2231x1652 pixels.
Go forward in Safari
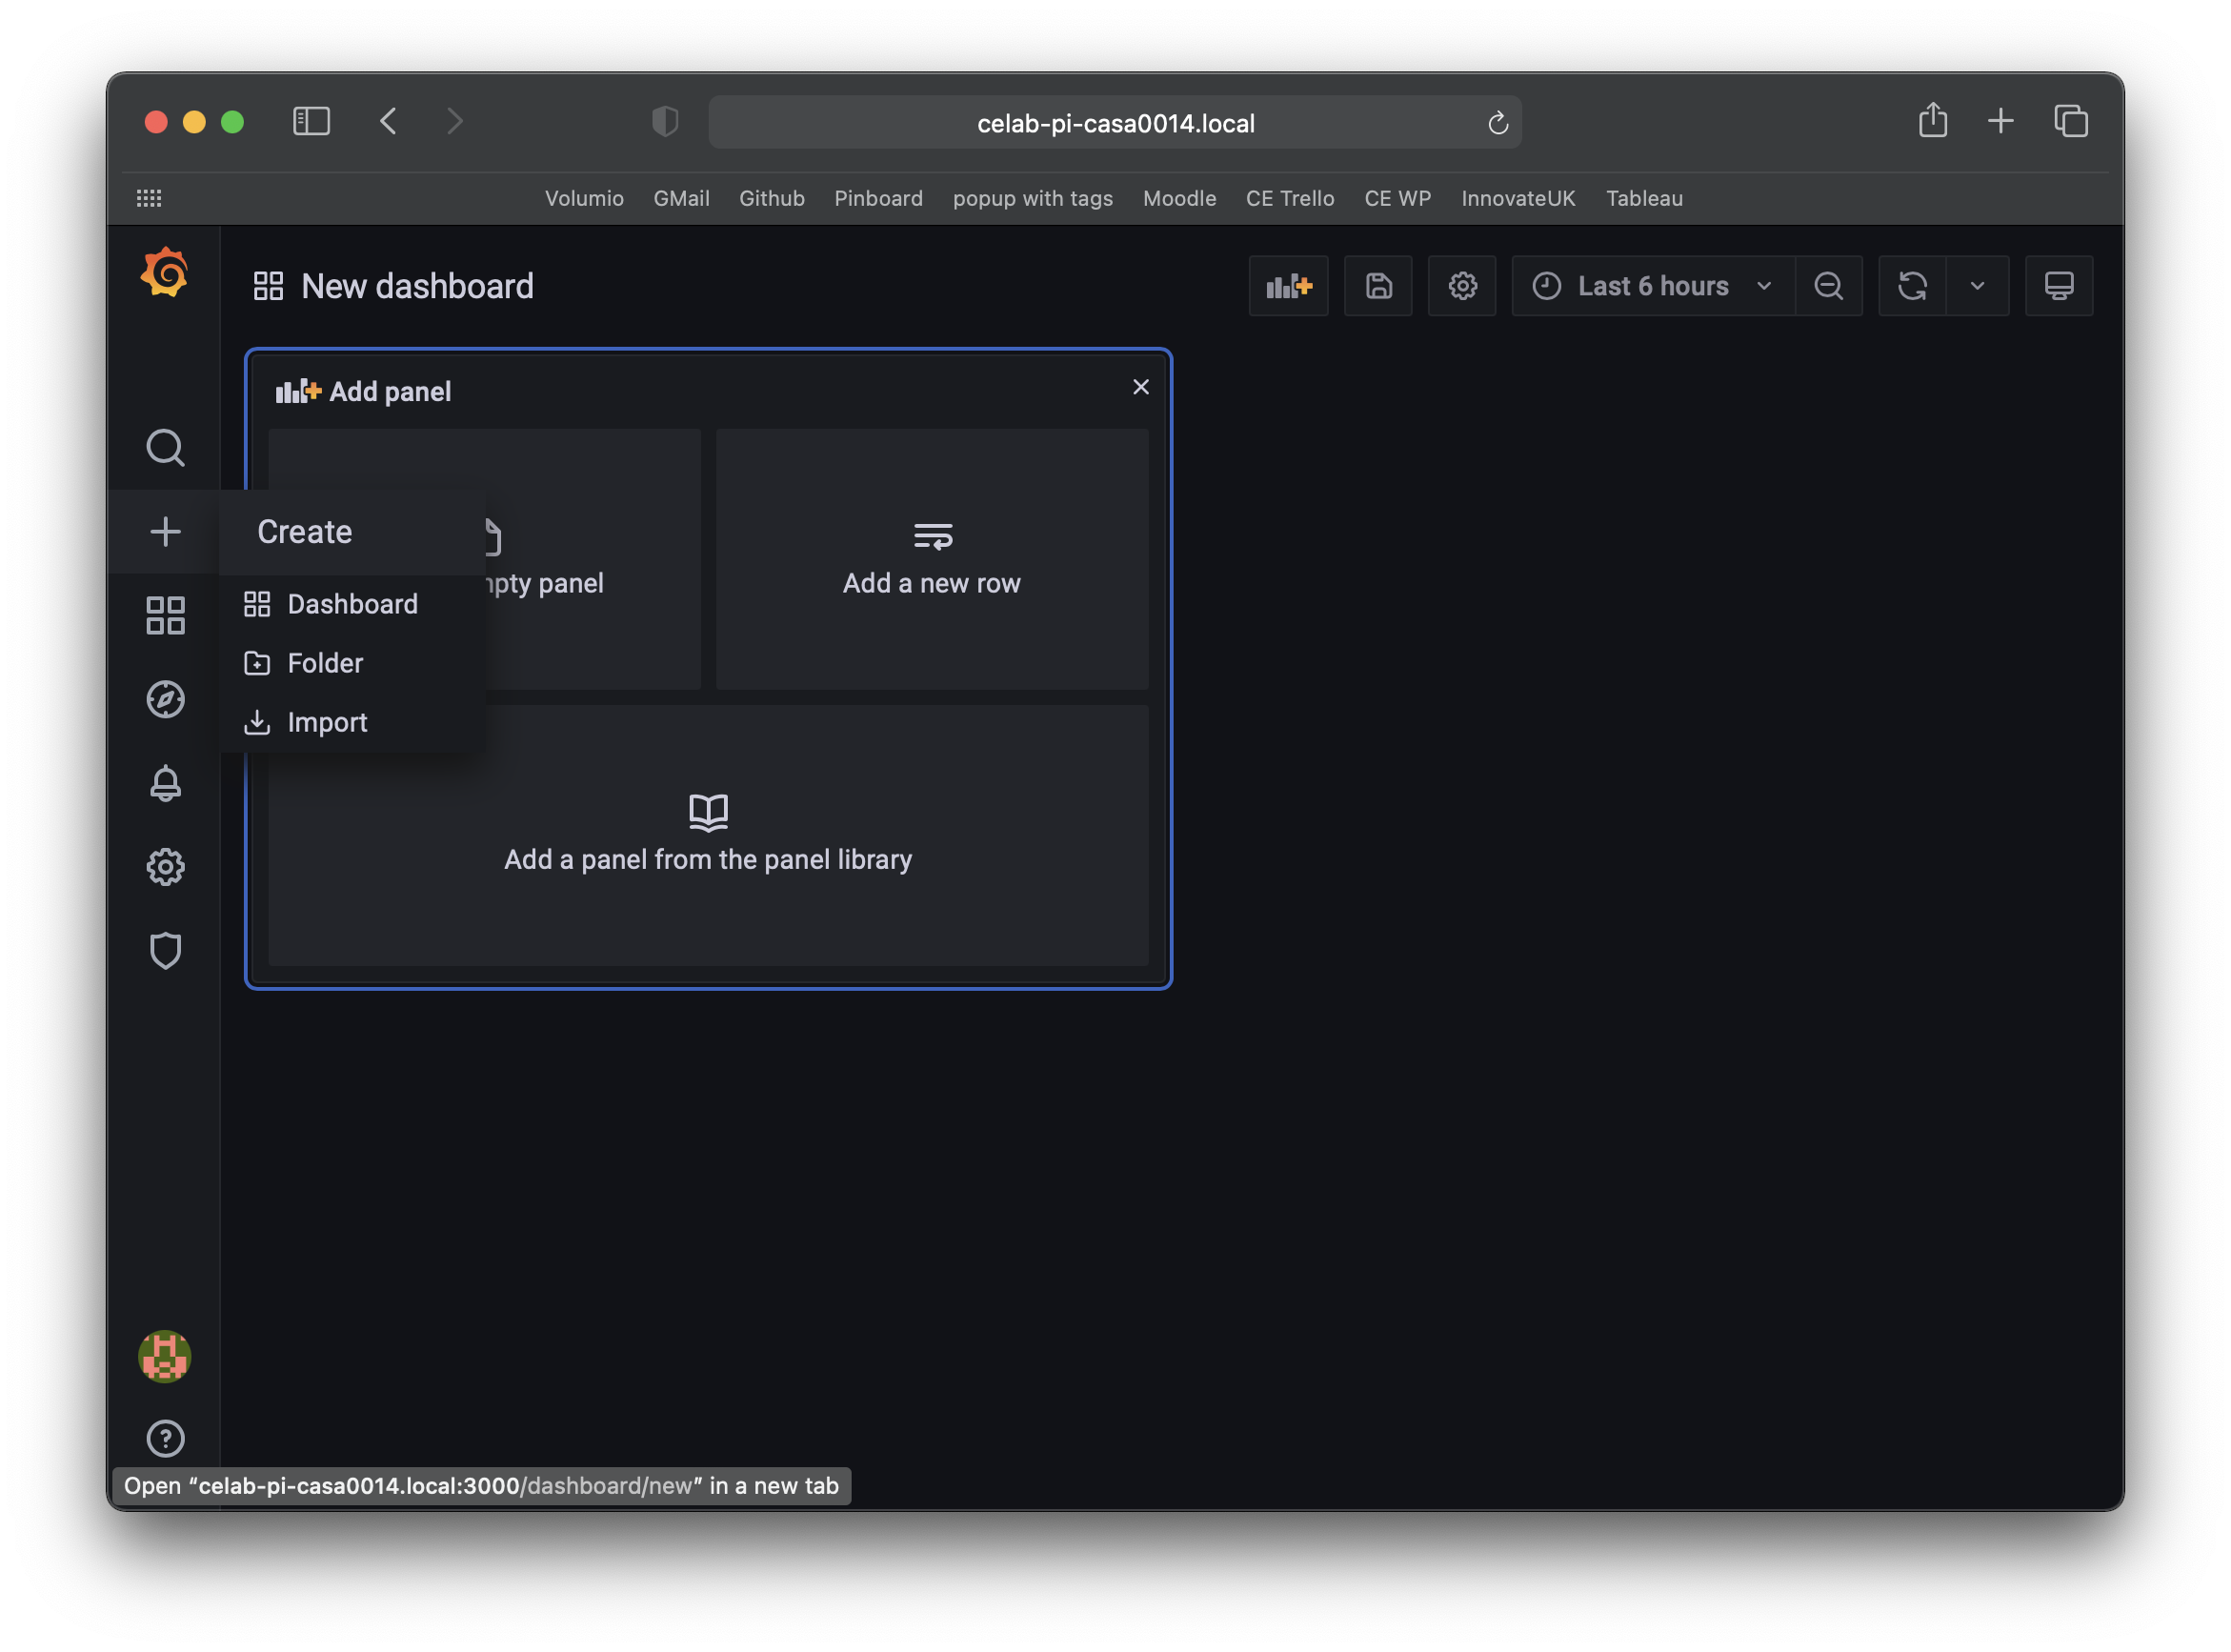[x=455, y=121]
